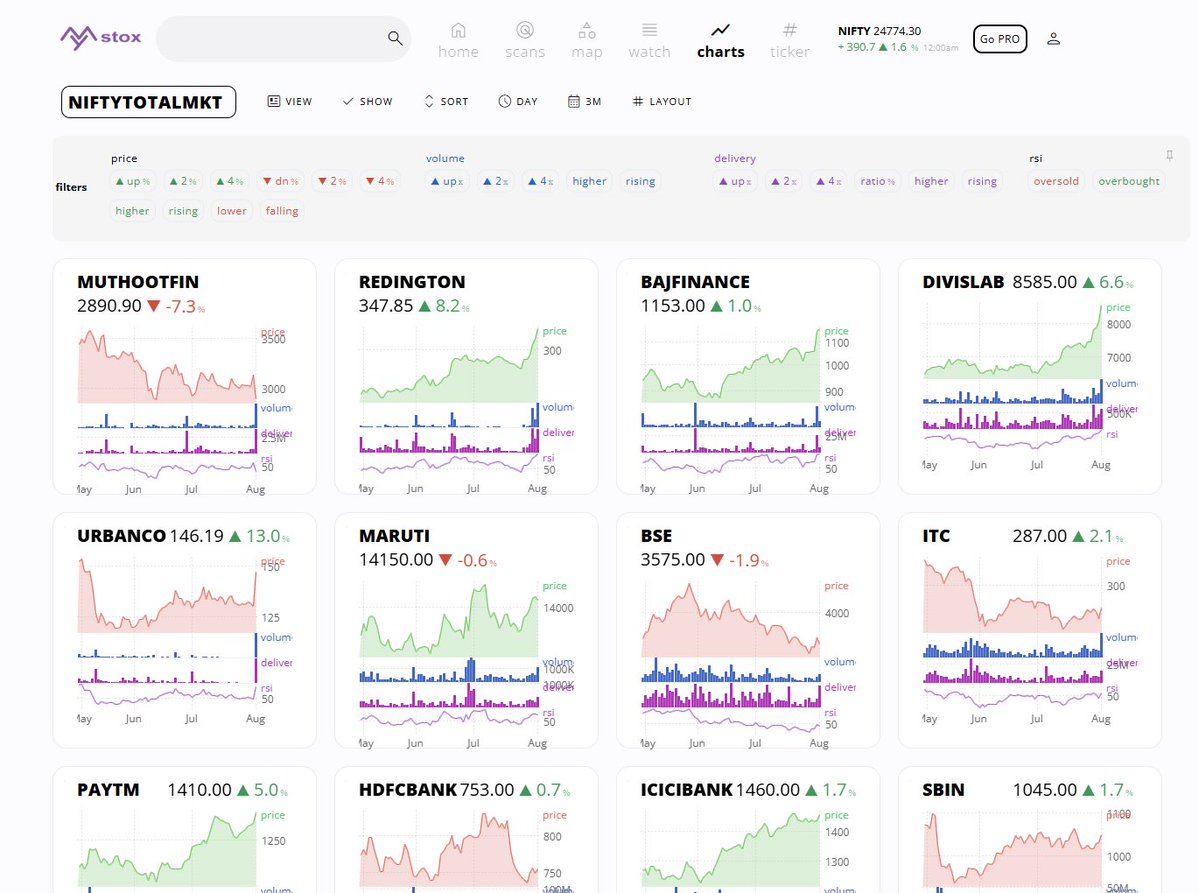Screen dimensions: 1199x893
Task: Toggle price rising filter
Action: point(183,211)
